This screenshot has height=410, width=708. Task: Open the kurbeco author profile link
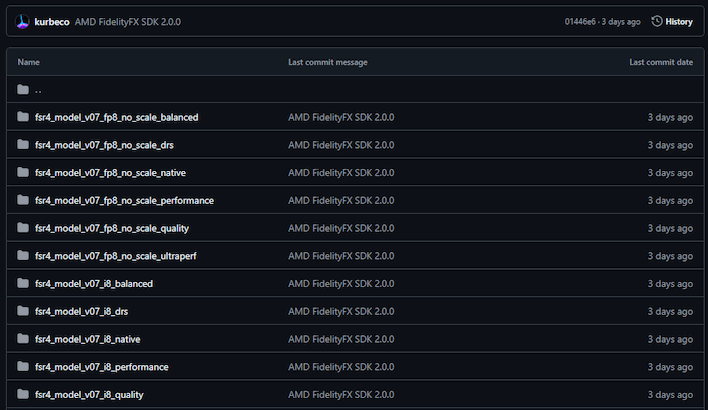(x=52, y=21)
